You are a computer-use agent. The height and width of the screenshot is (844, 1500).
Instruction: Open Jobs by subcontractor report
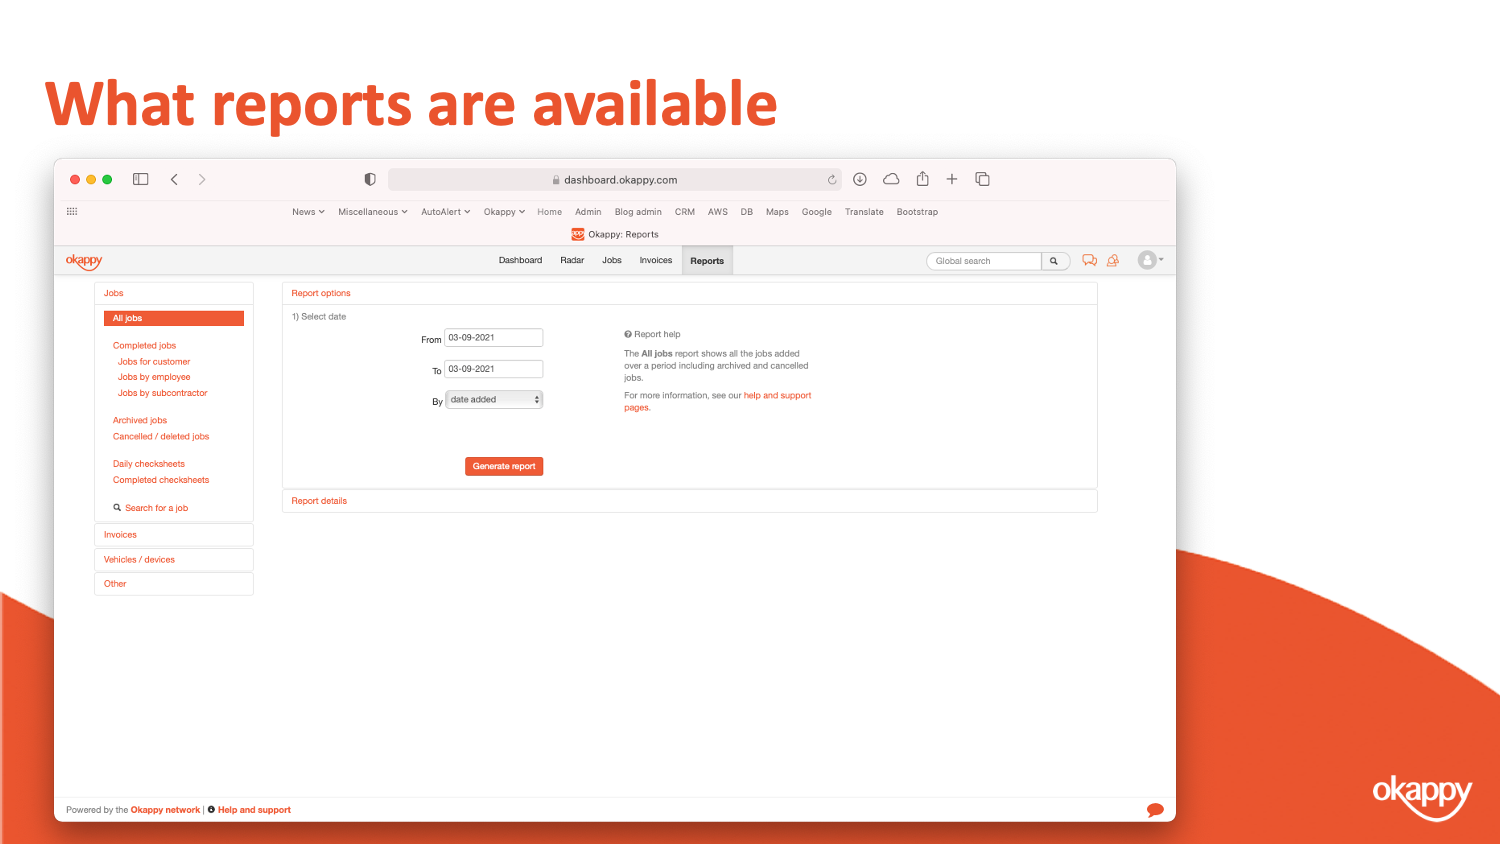pyautogui.click(x=163, y=393)
